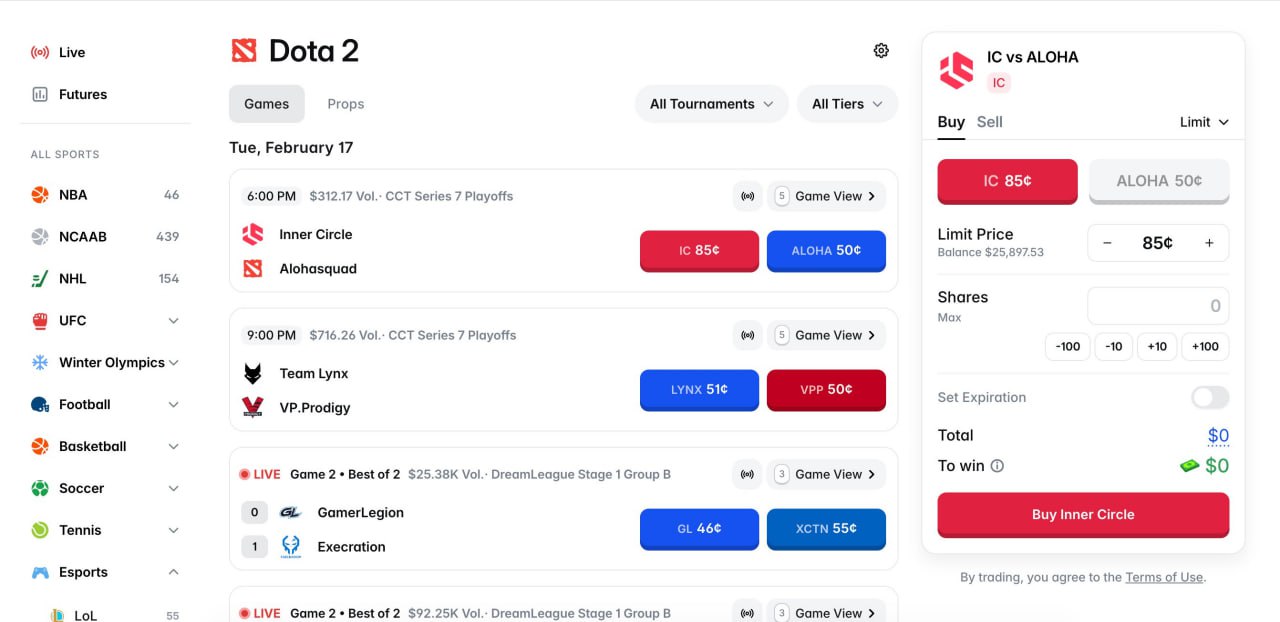Open the Terms of Use link

click(x=1164, y=577)
